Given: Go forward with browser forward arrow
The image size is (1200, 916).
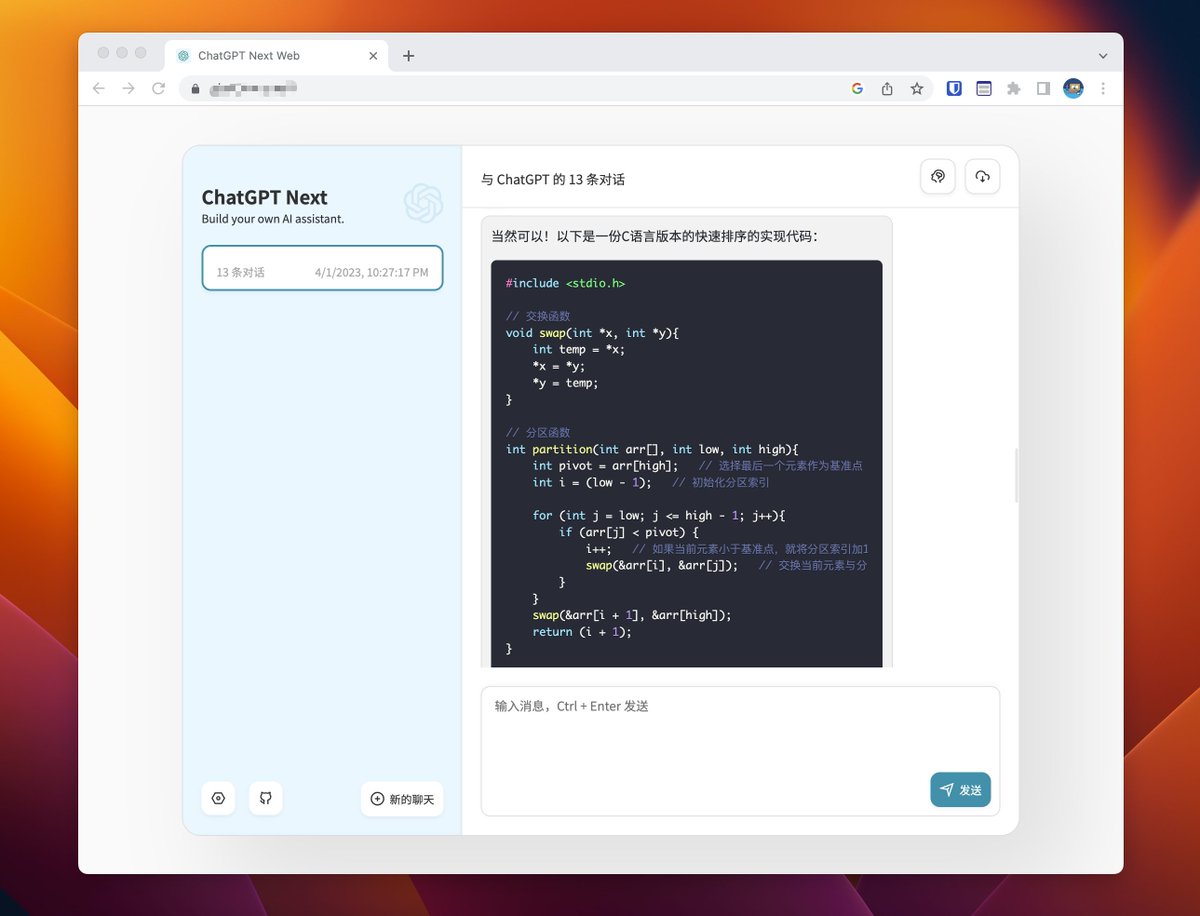Looking at the screenshot, I should pyautogui.click(x=128, y=88).
